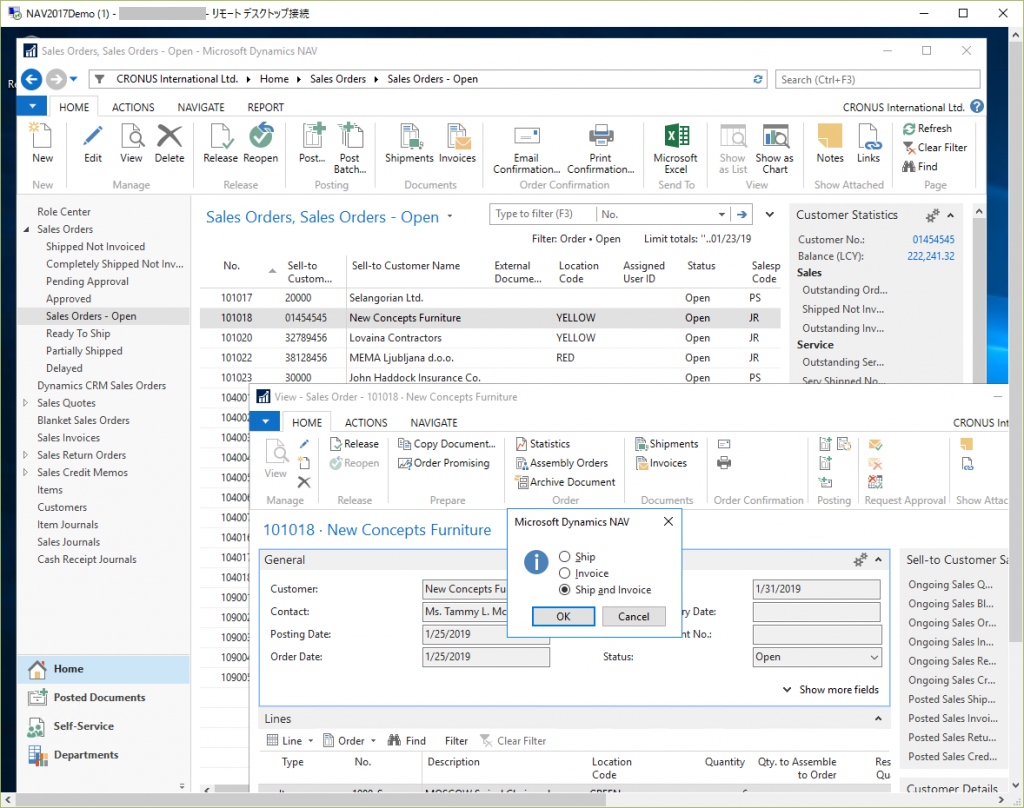Click Cancel in the posting dialog
1024x808 pixels.
[x=633, y=617]
